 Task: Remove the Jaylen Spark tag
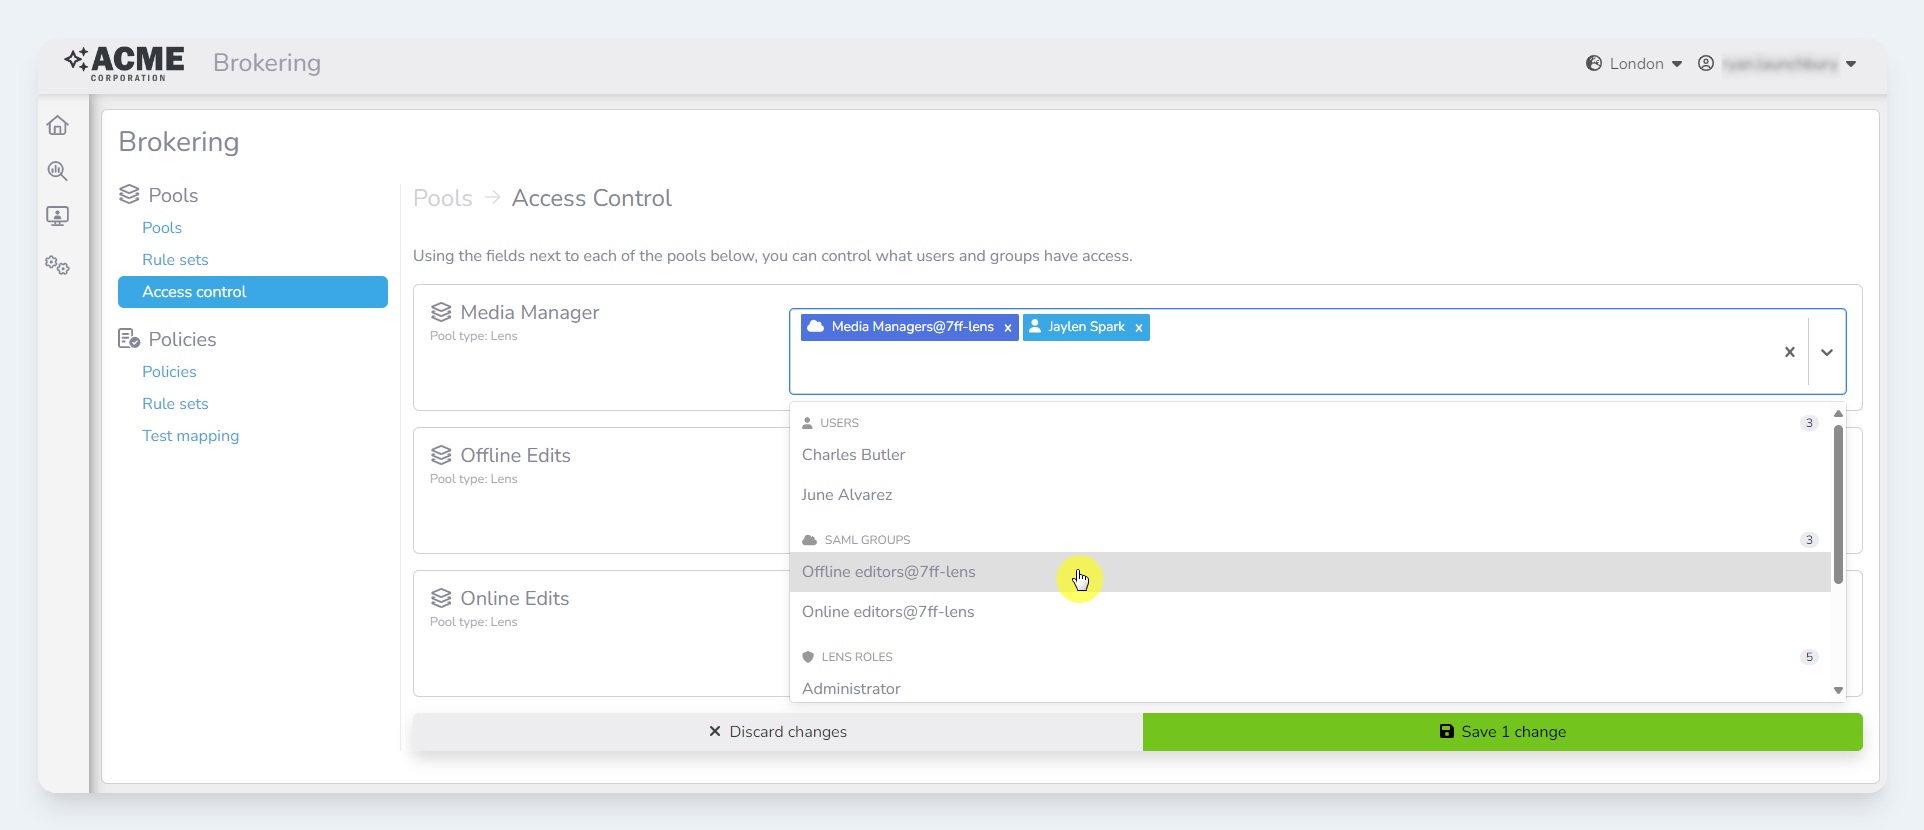[x=1138, y=328]
